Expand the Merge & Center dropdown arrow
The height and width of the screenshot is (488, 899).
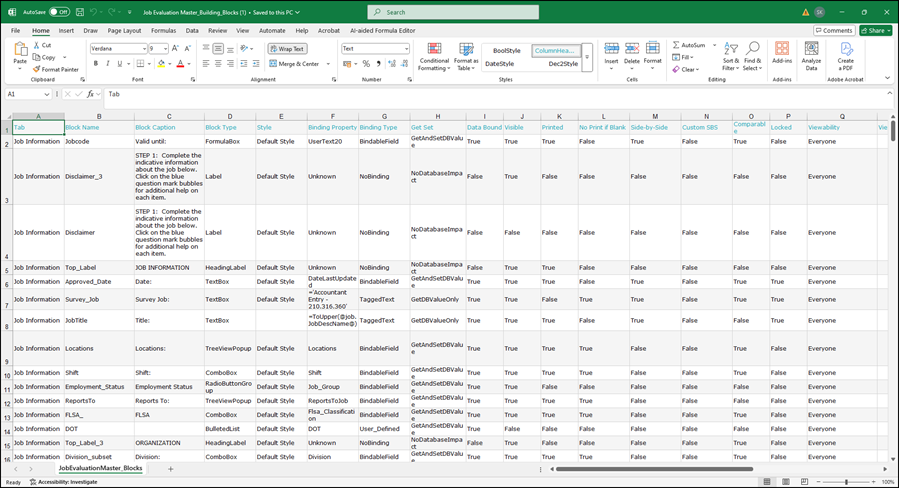(x=328, y=64)
